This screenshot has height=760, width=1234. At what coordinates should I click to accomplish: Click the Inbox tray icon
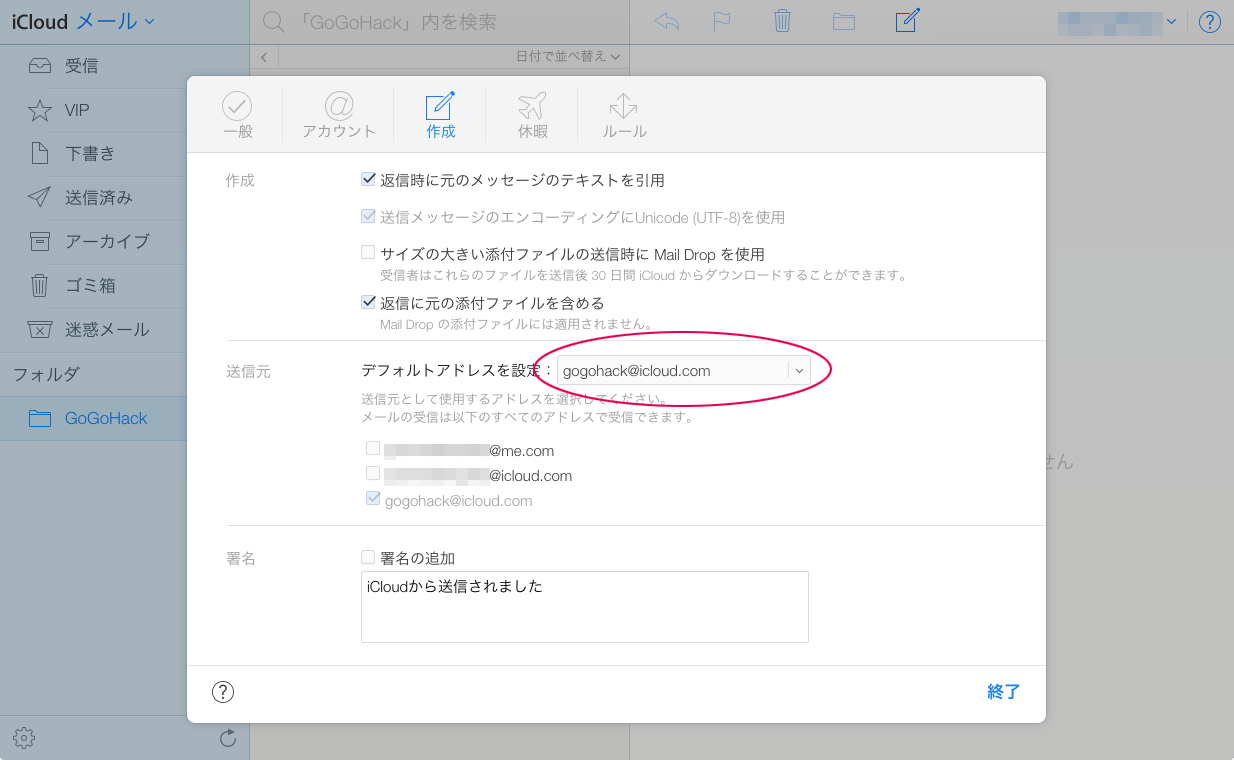click(40, 66)
